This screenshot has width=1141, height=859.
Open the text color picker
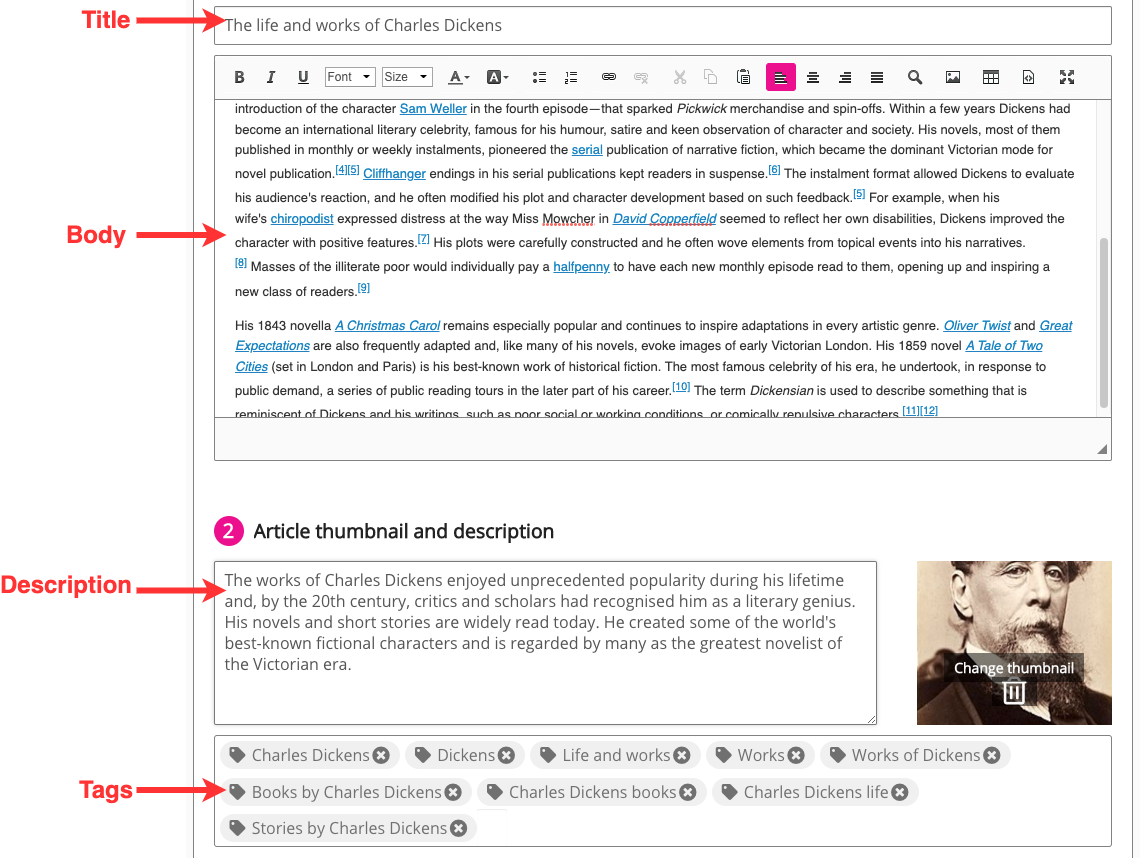click(458, 77)
